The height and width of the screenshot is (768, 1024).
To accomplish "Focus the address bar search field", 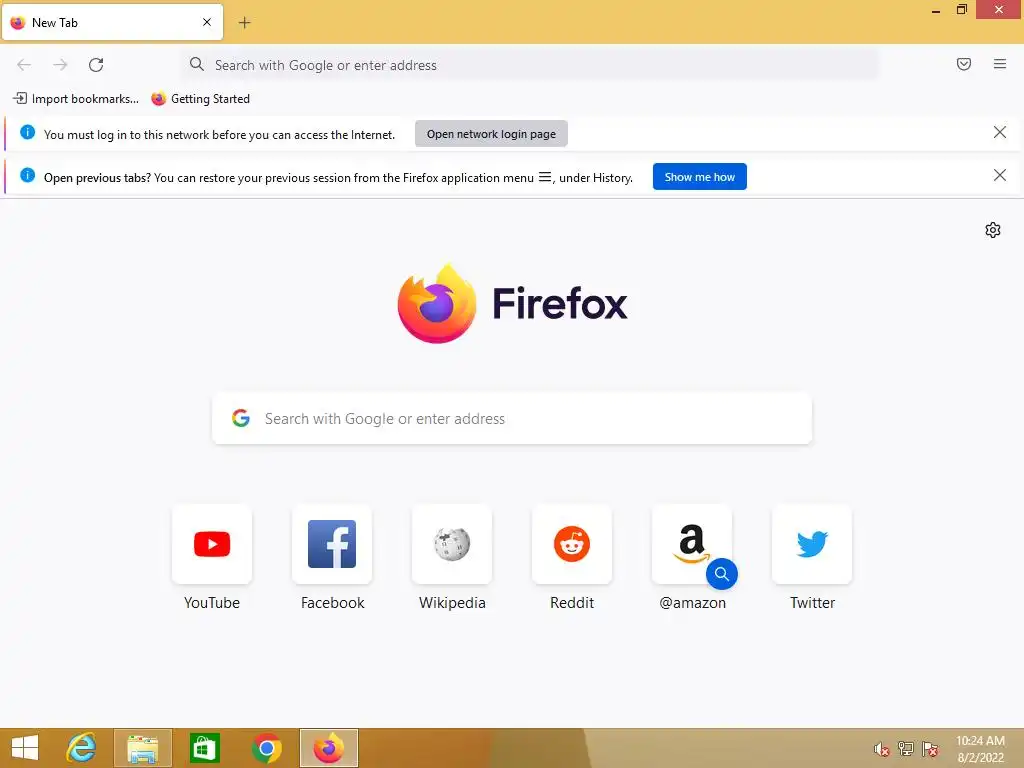I will point(530,65).
